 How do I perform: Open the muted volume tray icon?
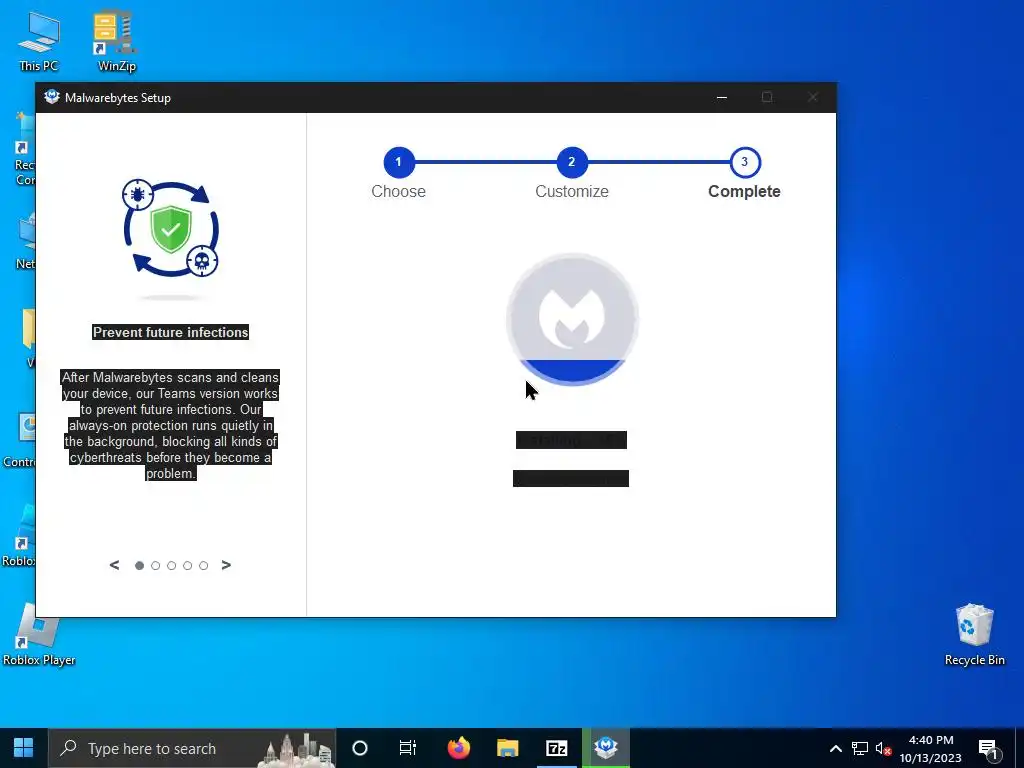tap(883, 748)
